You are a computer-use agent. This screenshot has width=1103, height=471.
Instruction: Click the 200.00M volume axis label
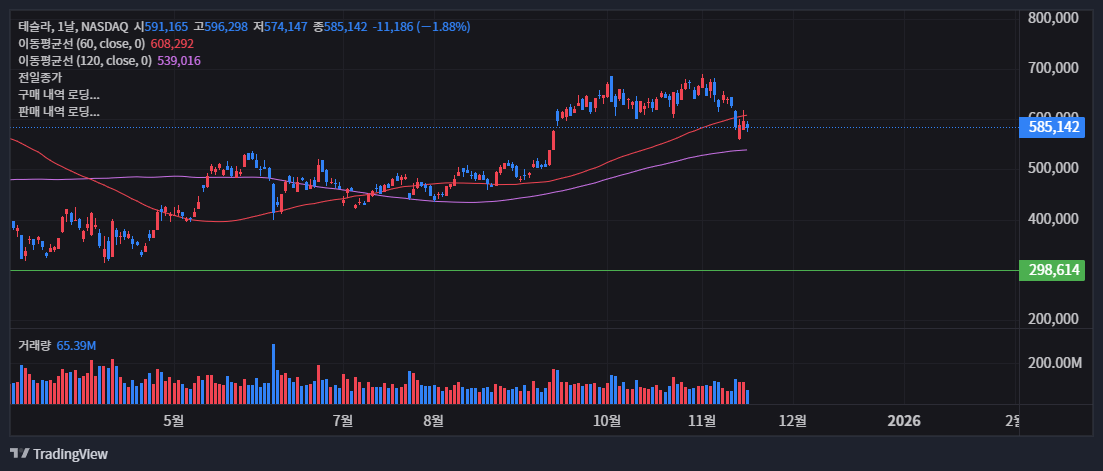pyautogui.click(x=1055, y=362)
